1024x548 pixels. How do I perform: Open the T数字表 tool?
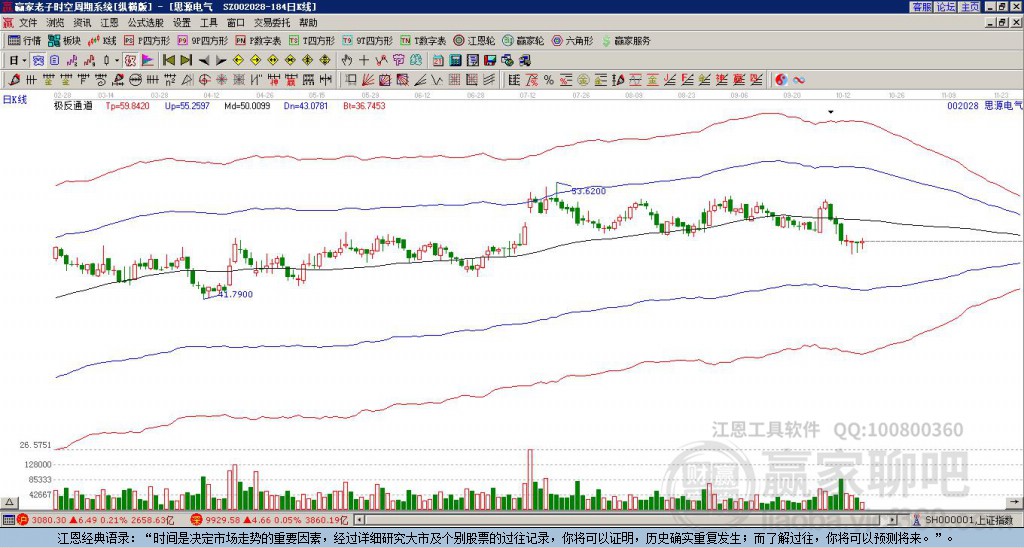coord(423,40)
